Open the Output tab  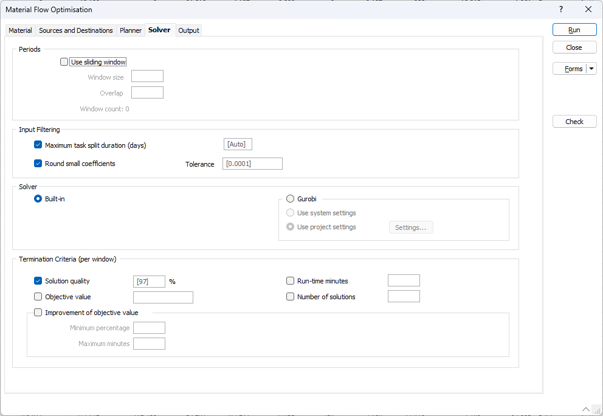188,31
